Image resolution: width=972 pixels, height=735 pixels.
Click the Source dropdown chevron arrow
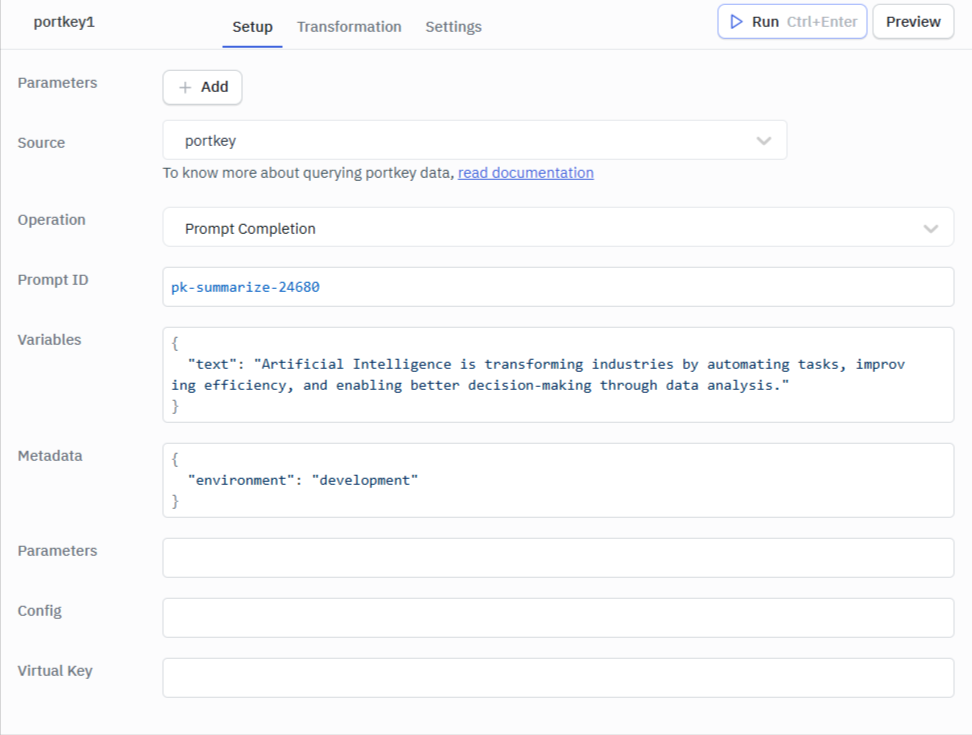[764, 141]
